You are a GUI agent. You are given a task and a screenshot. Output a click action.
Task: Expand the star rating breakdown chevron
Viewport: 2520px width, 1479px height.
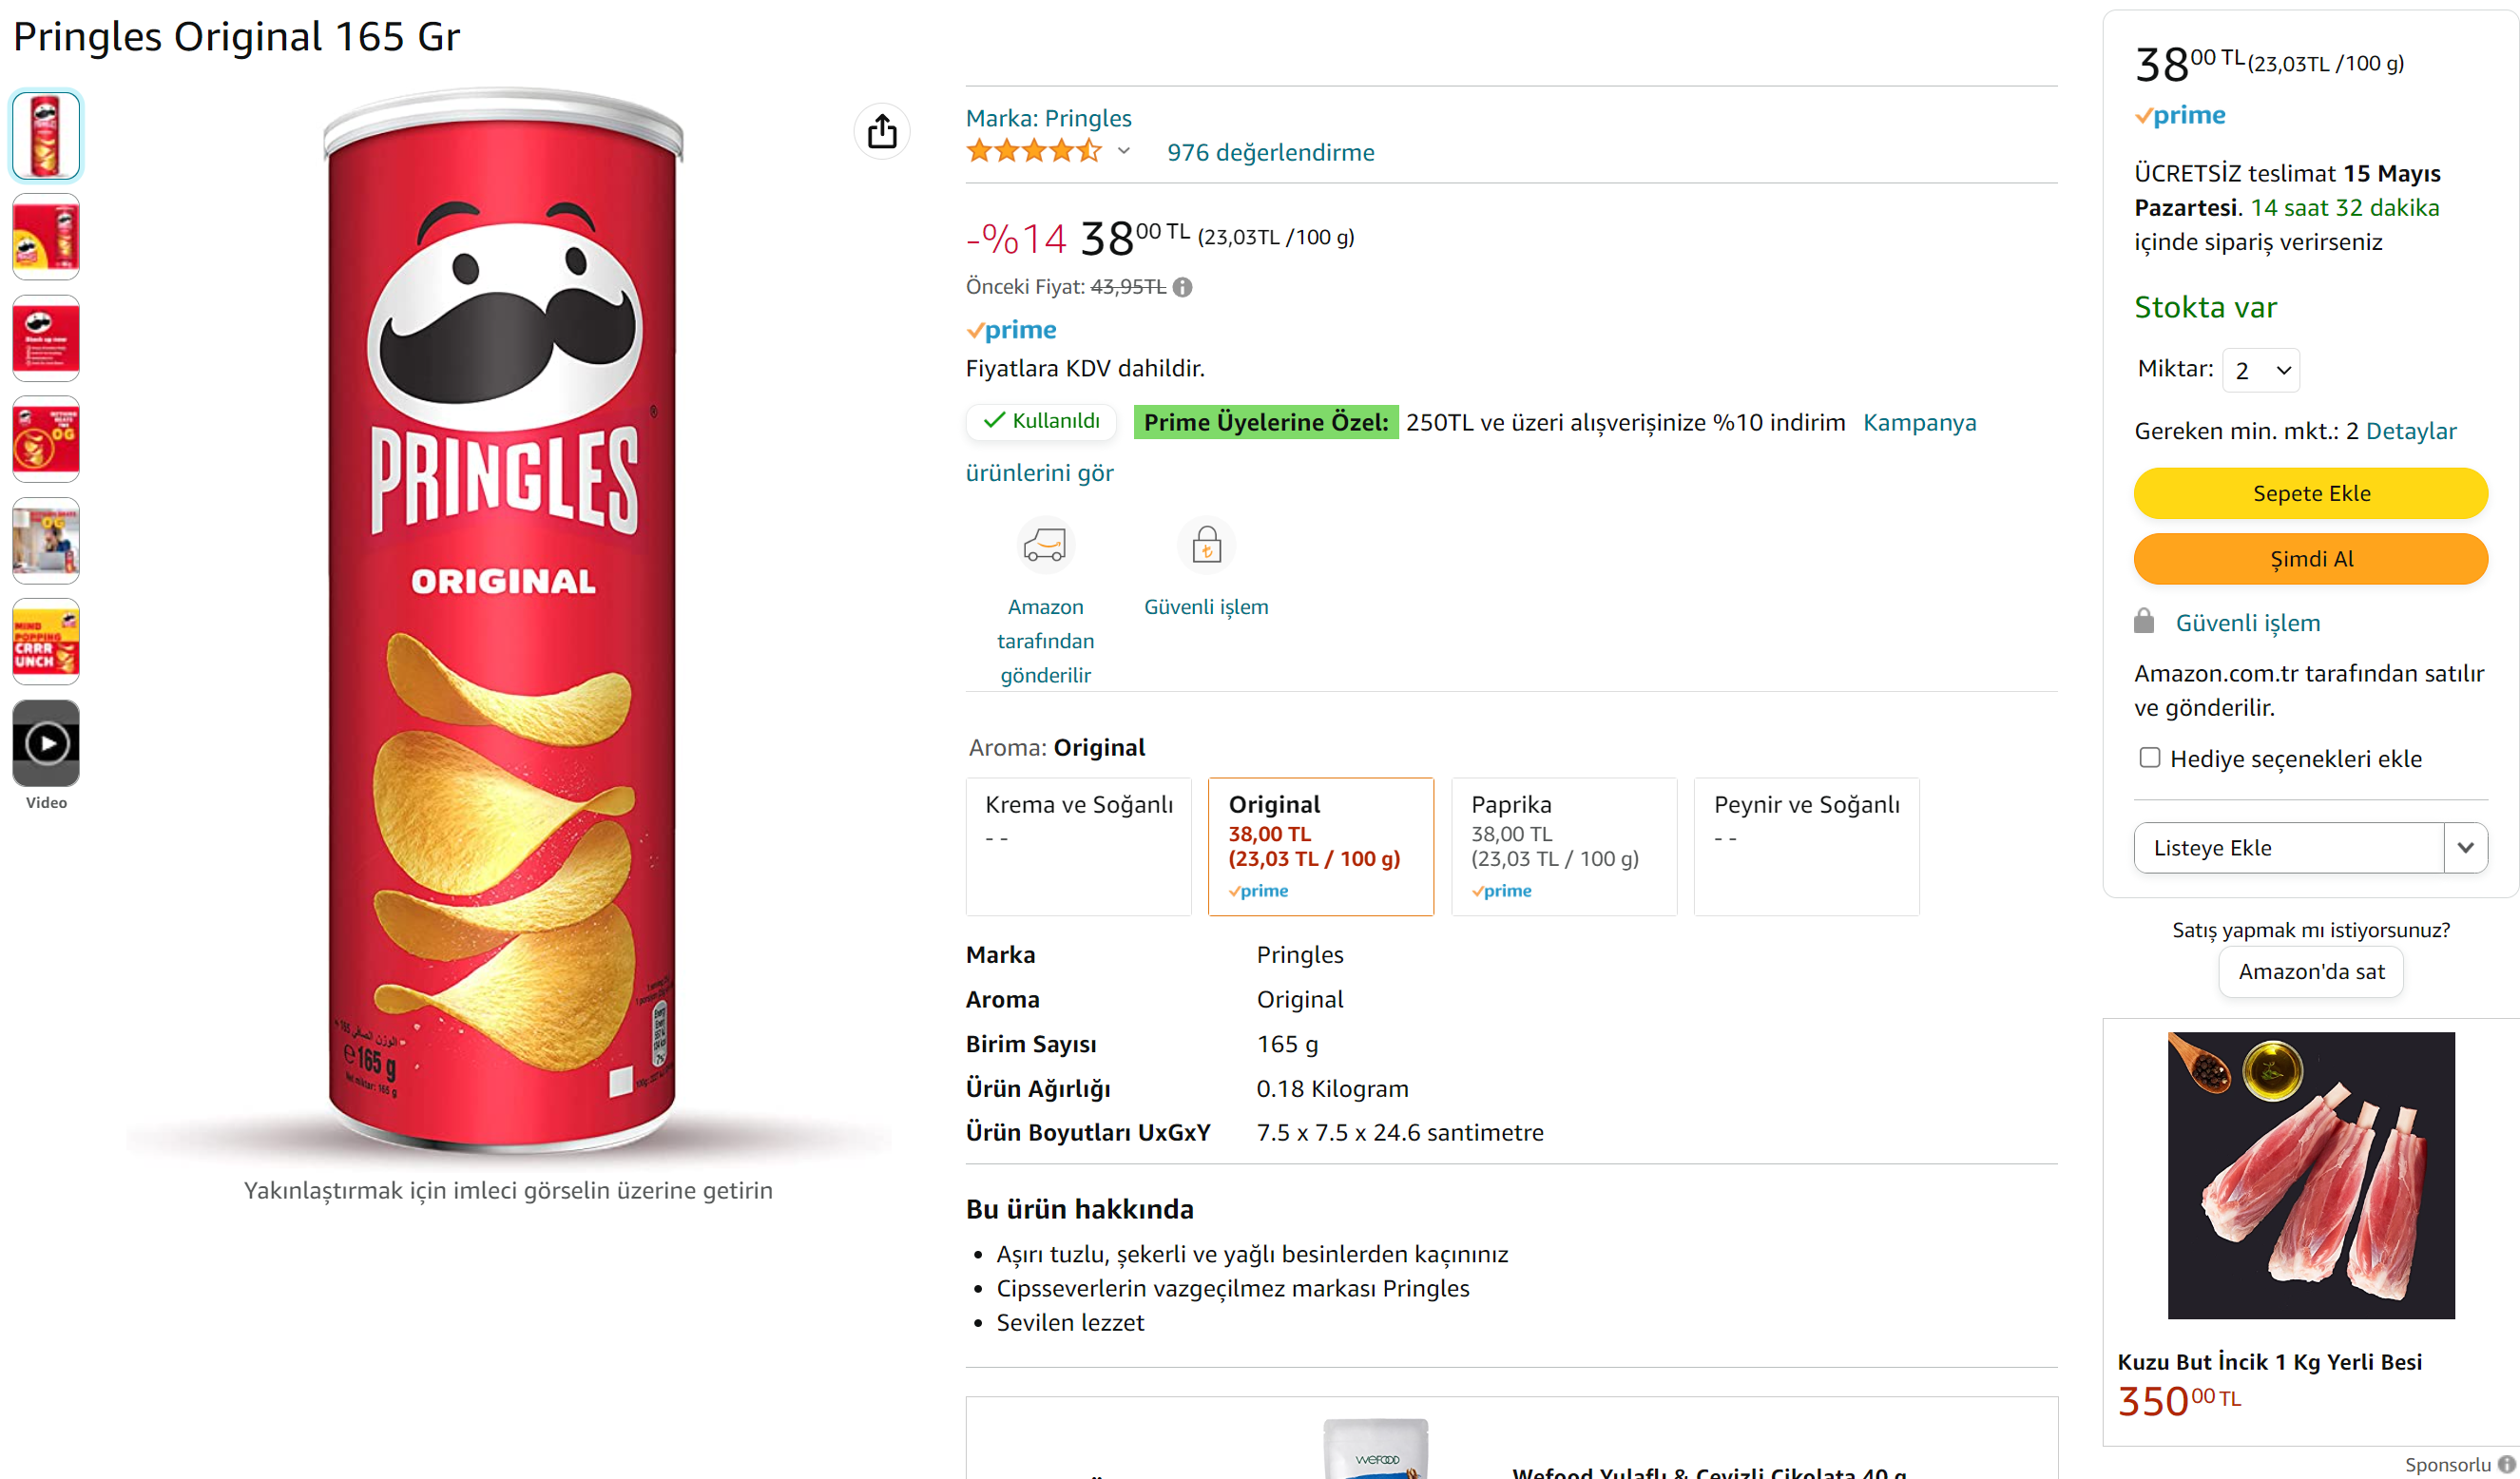pos(1124,152)
